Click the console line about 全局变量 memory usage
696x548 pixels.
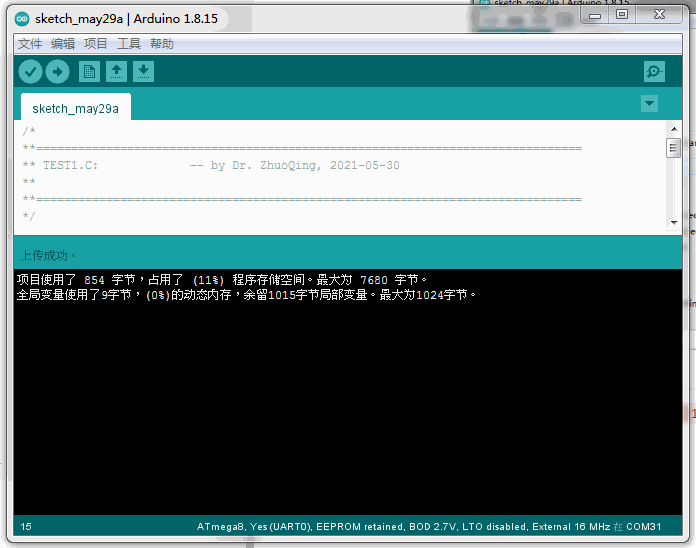click(246, 295)
